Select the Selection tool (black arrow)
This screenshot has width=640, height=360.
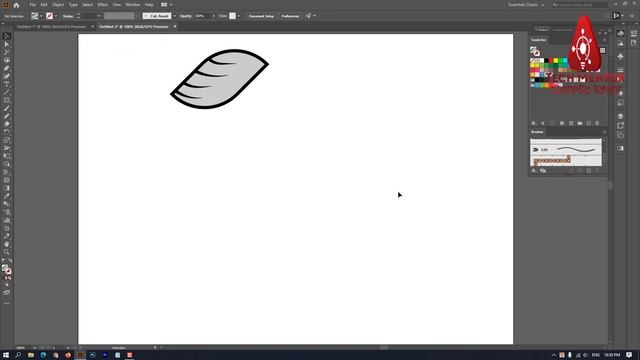tap(7, 36)
